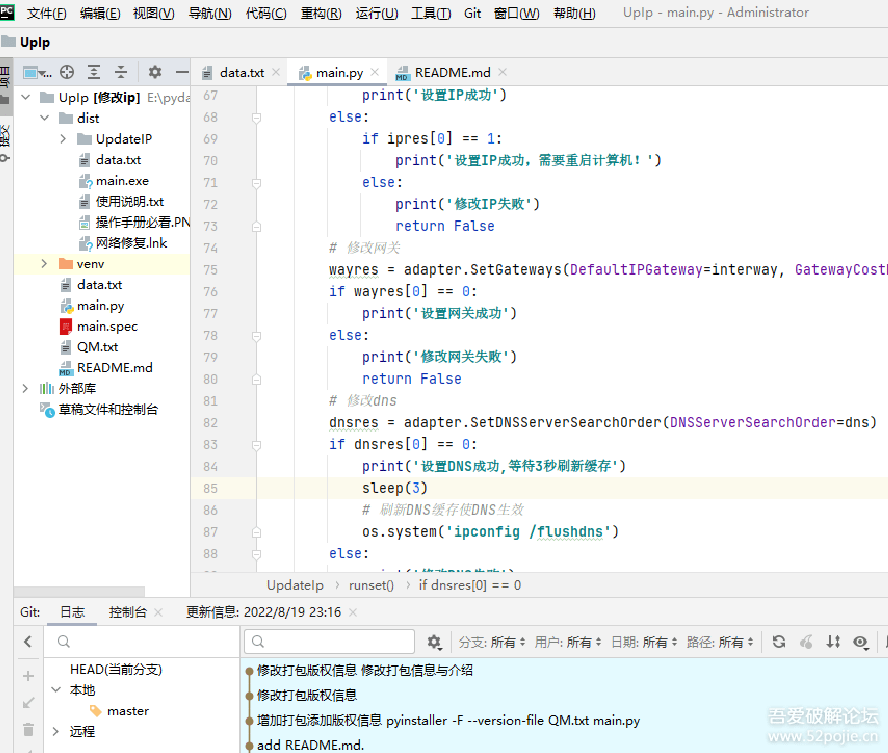This screenshot has width=888, height=753.
Task: Switch to the README.md editor tab
Action: click(452, 72)
